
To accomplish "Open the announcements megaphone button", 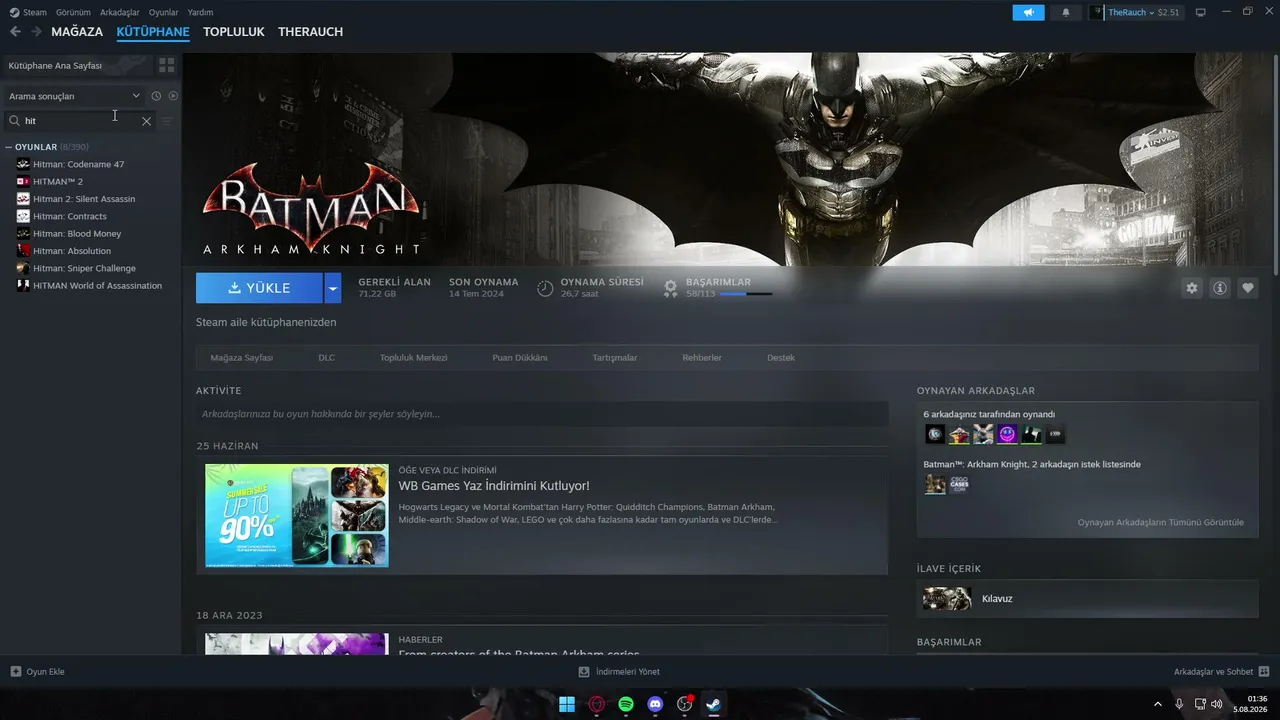I will (x=1028, y=12).
